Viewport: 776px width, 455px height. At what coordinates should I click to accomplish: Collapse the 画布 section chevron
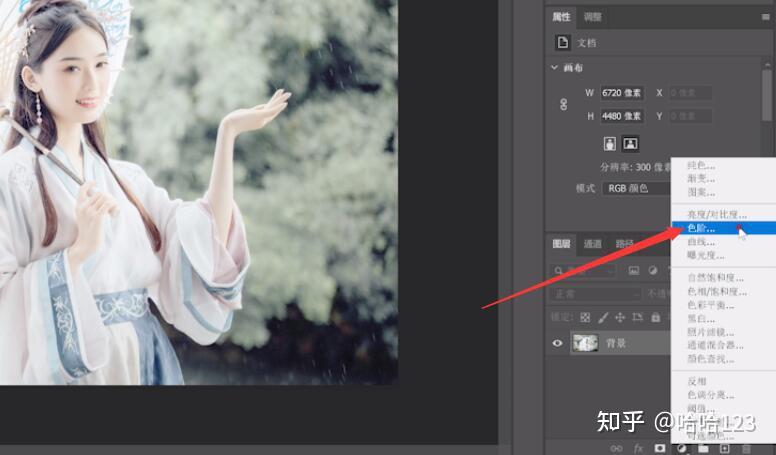[x=554, y=67]
